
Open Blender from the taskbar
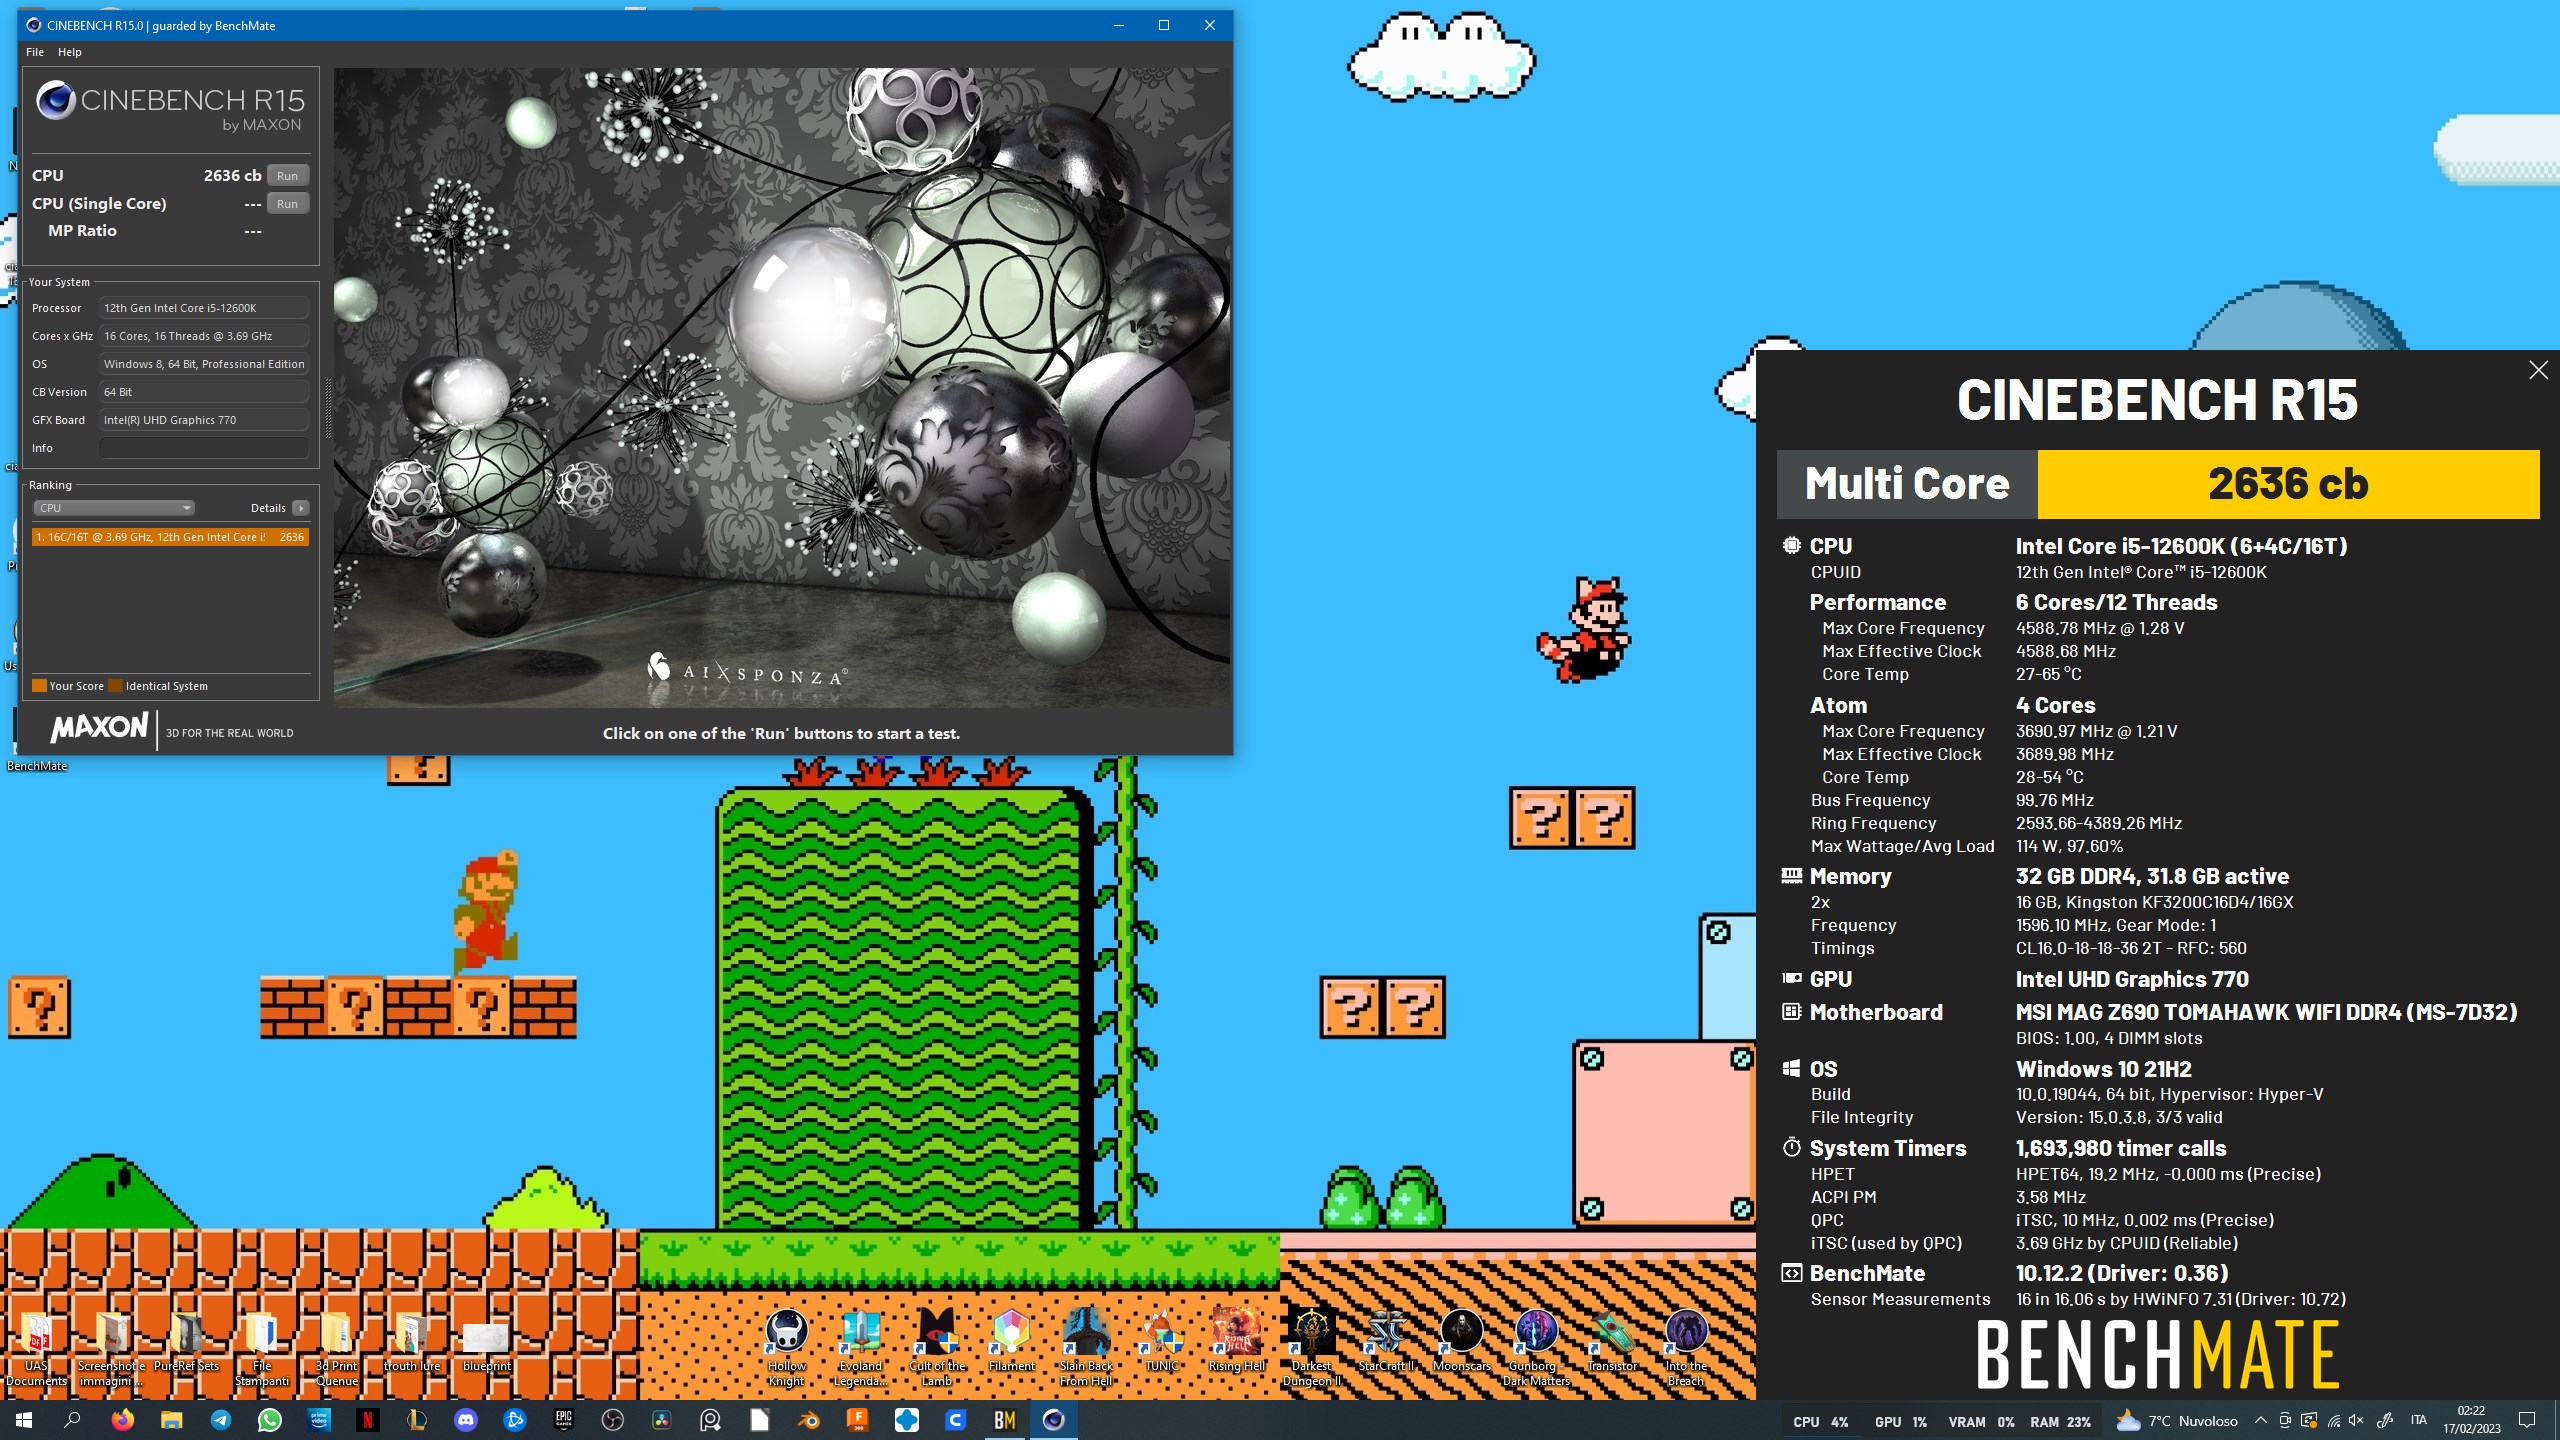point(808,1420)
